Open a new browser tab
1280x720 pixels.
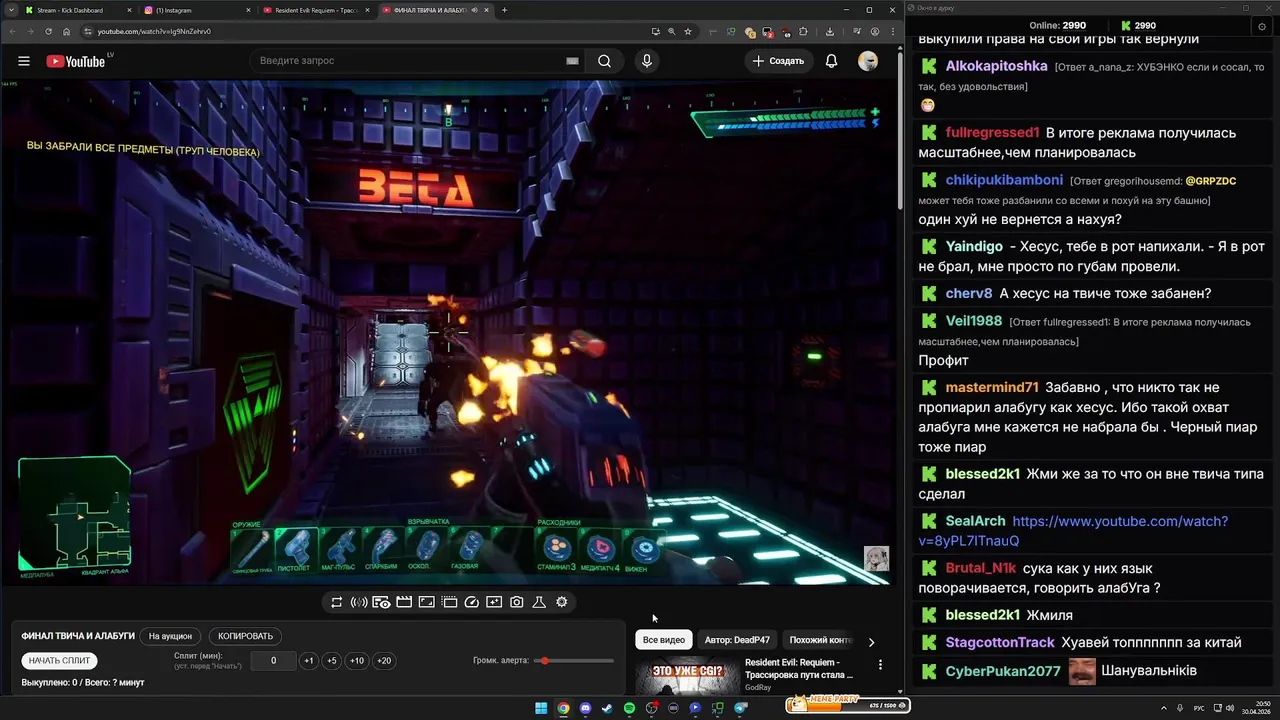(504, 10)
